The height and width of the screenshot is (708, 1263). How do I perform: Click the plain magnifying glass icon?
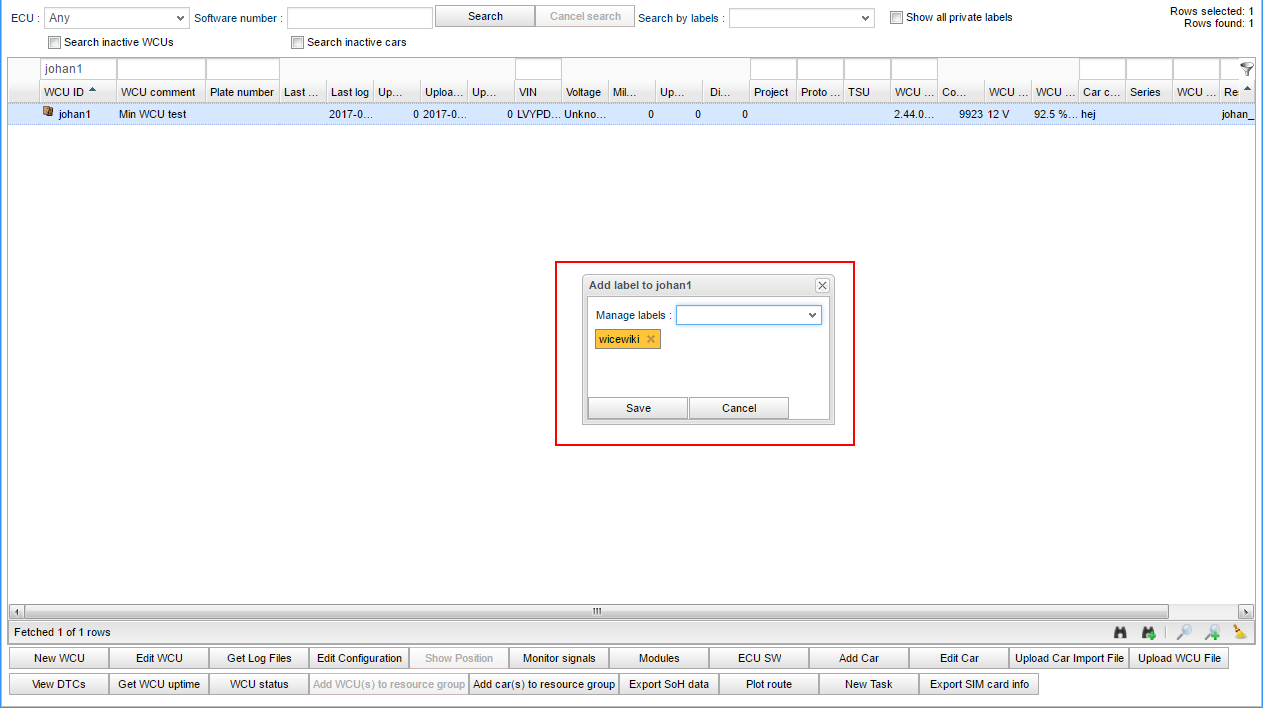1184,632
